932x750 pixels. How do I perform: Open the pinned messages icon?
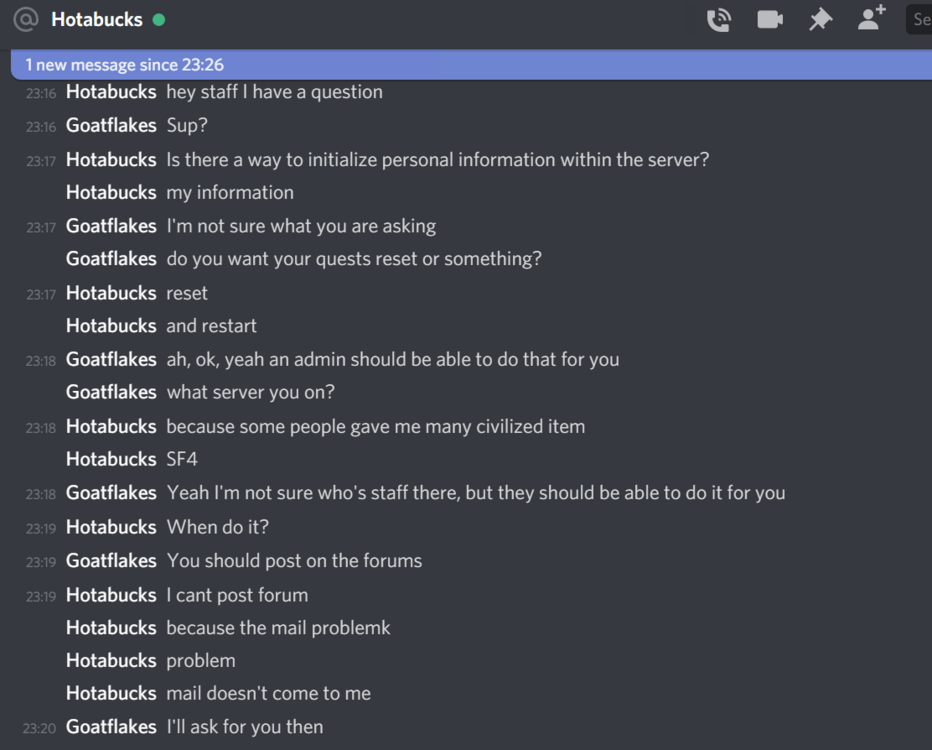(820, 20)
